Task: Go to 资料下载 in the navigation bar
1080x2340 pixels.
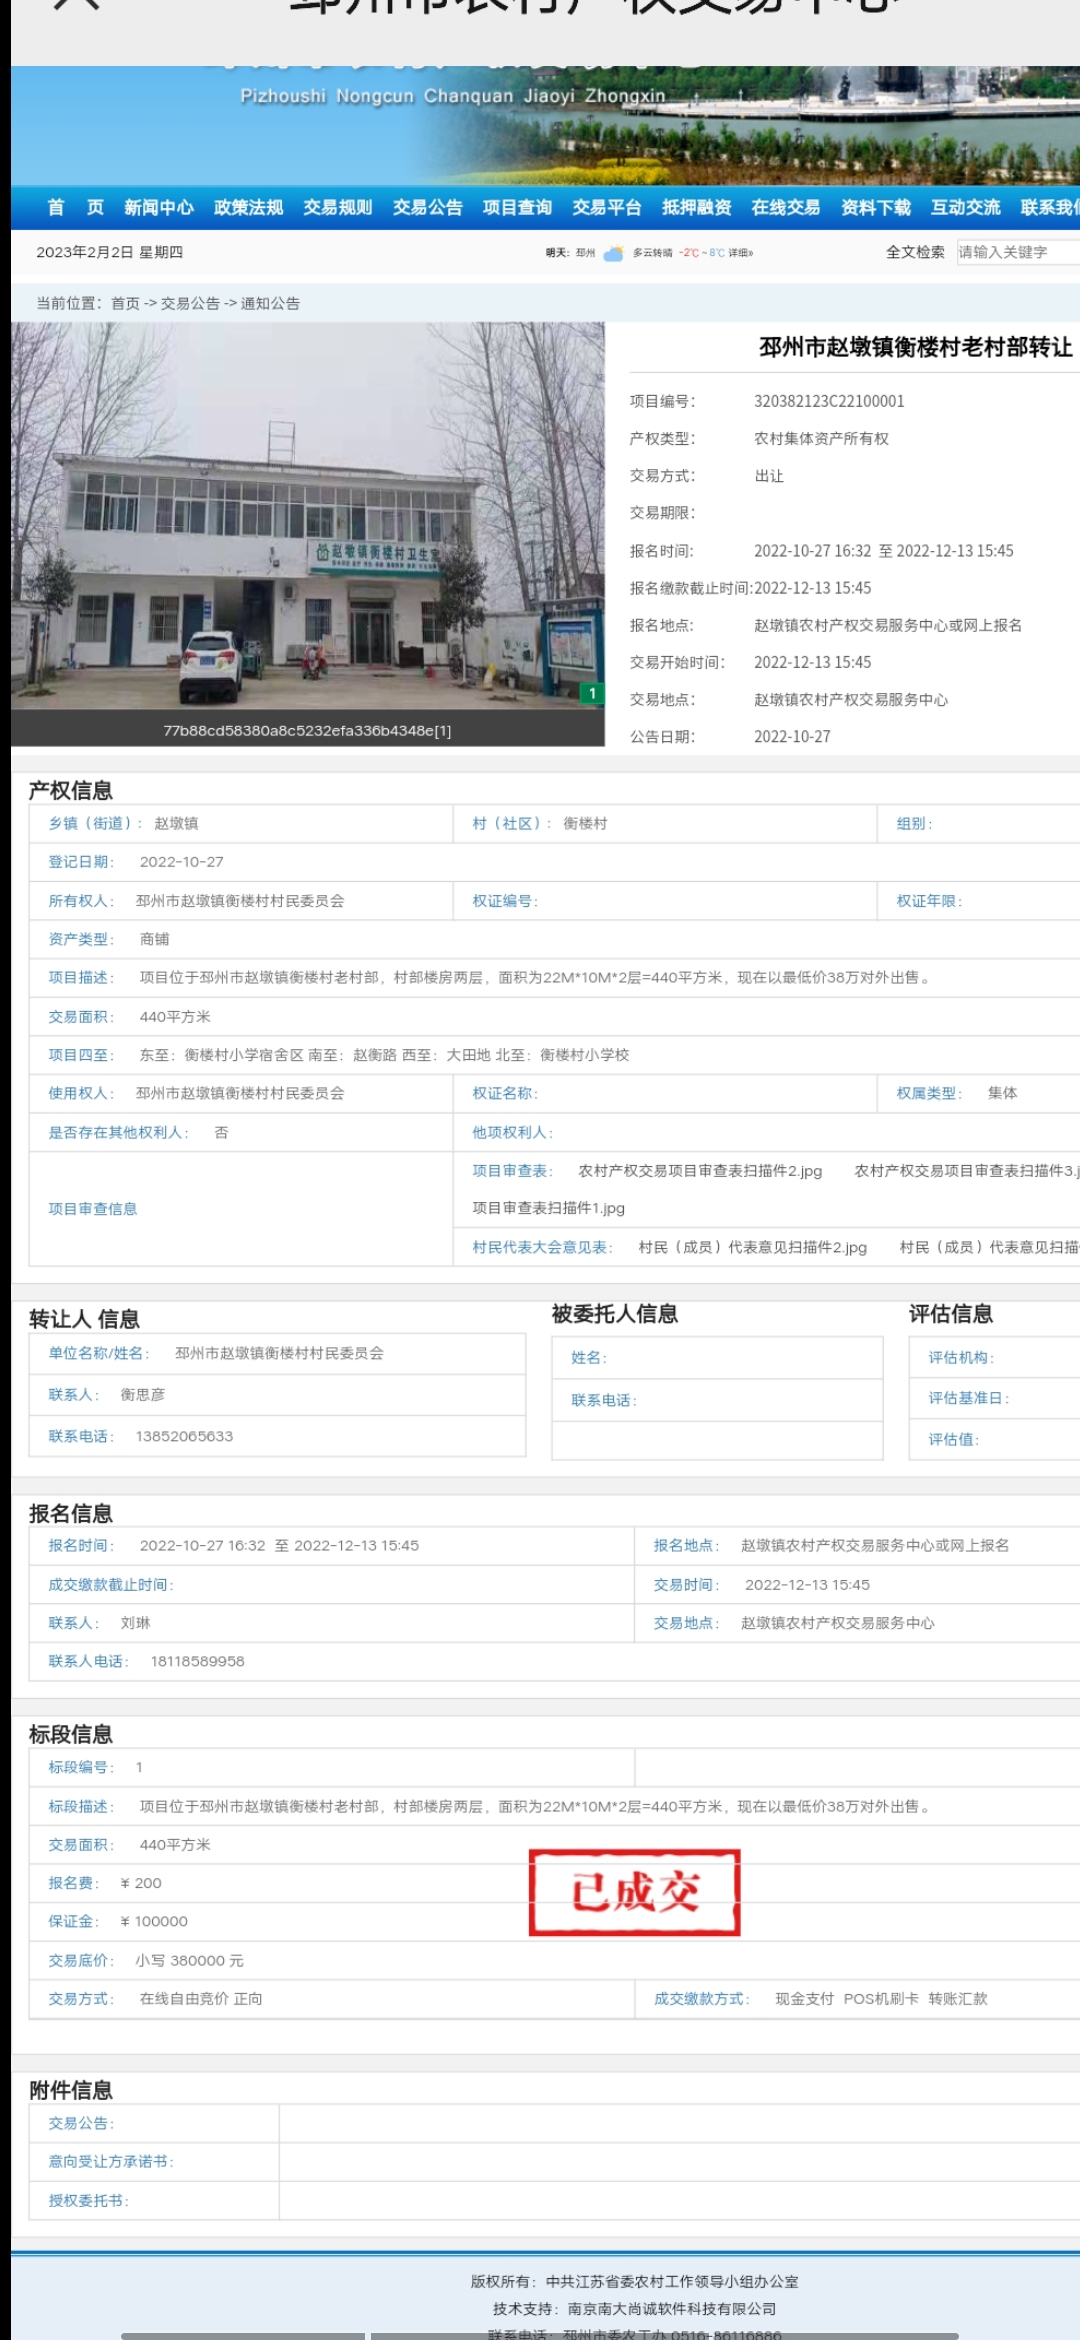Action: coord(875,207)
